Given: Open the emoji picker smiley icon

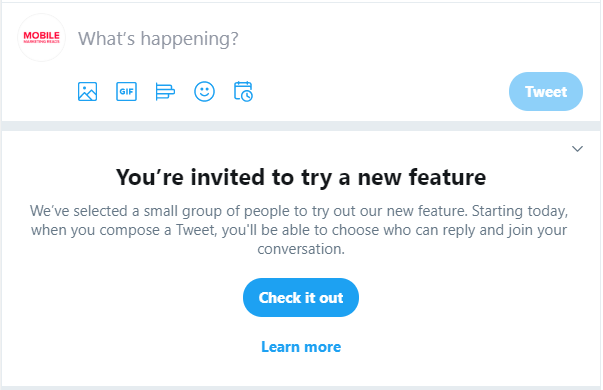Looking at the screenshot, I should [x=204, y=92].
